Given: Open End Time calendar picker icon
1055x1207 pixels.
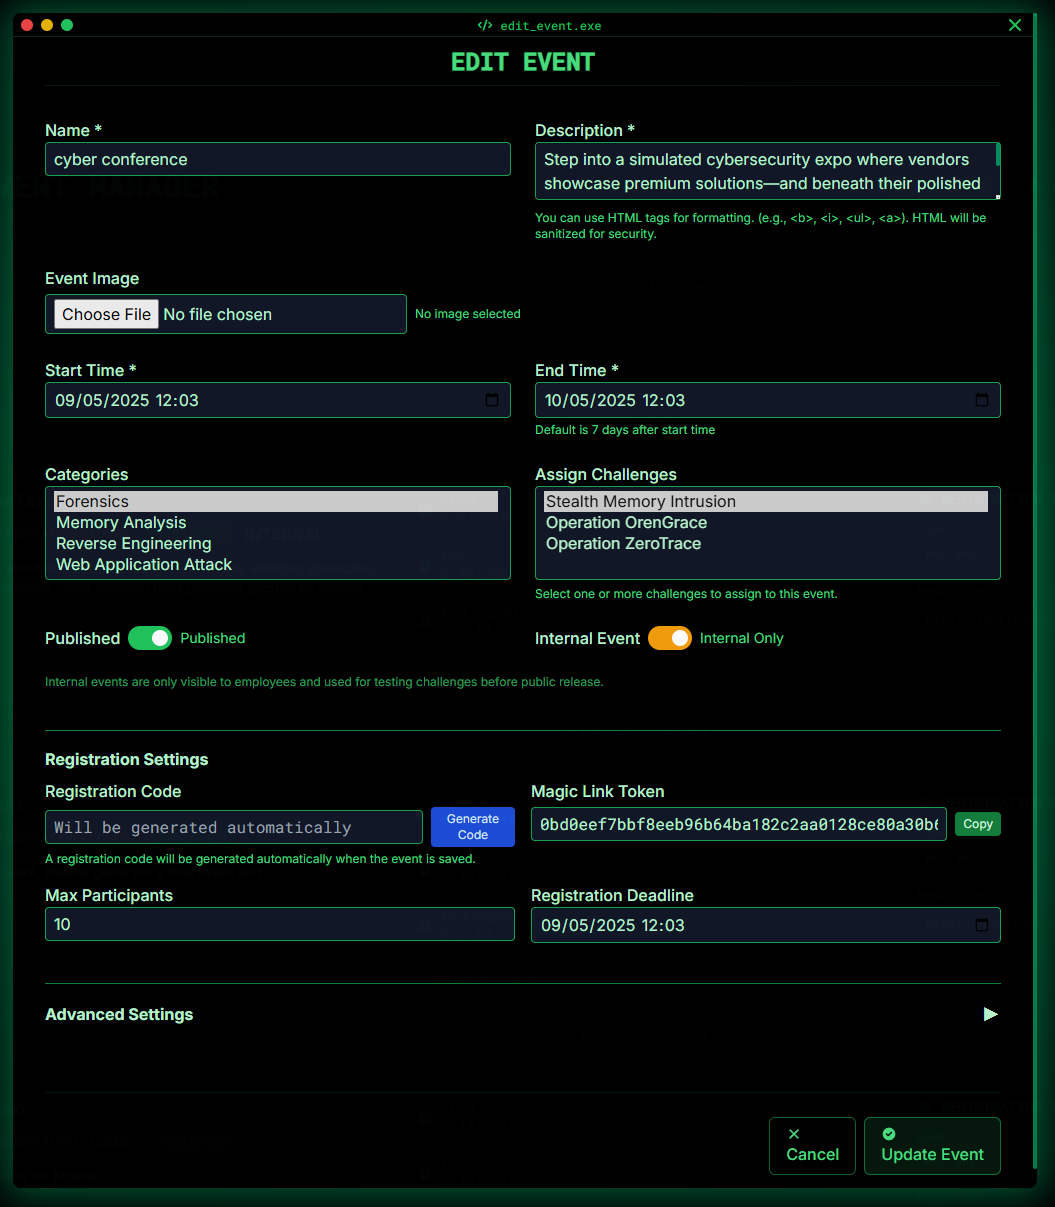Looking at the screenshot, I should coord(982,400).
